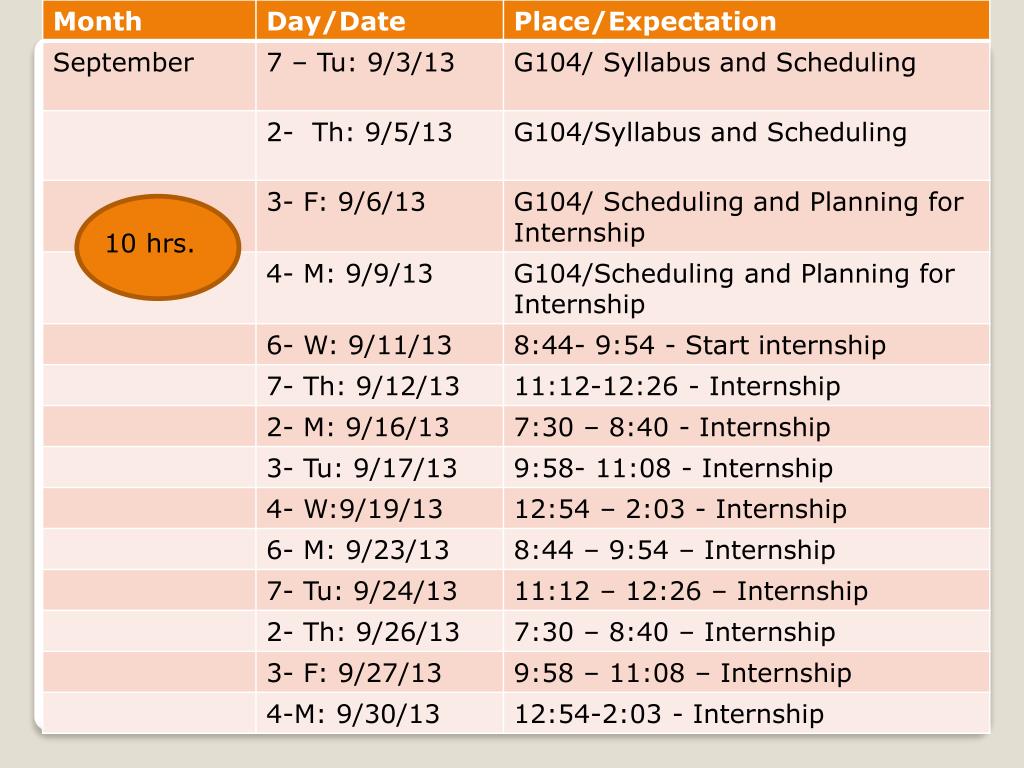The image size is (1024, 768).
Task: Select the "9:58 – 11:08 – Internship" cell
Action: tap(683, 674)
